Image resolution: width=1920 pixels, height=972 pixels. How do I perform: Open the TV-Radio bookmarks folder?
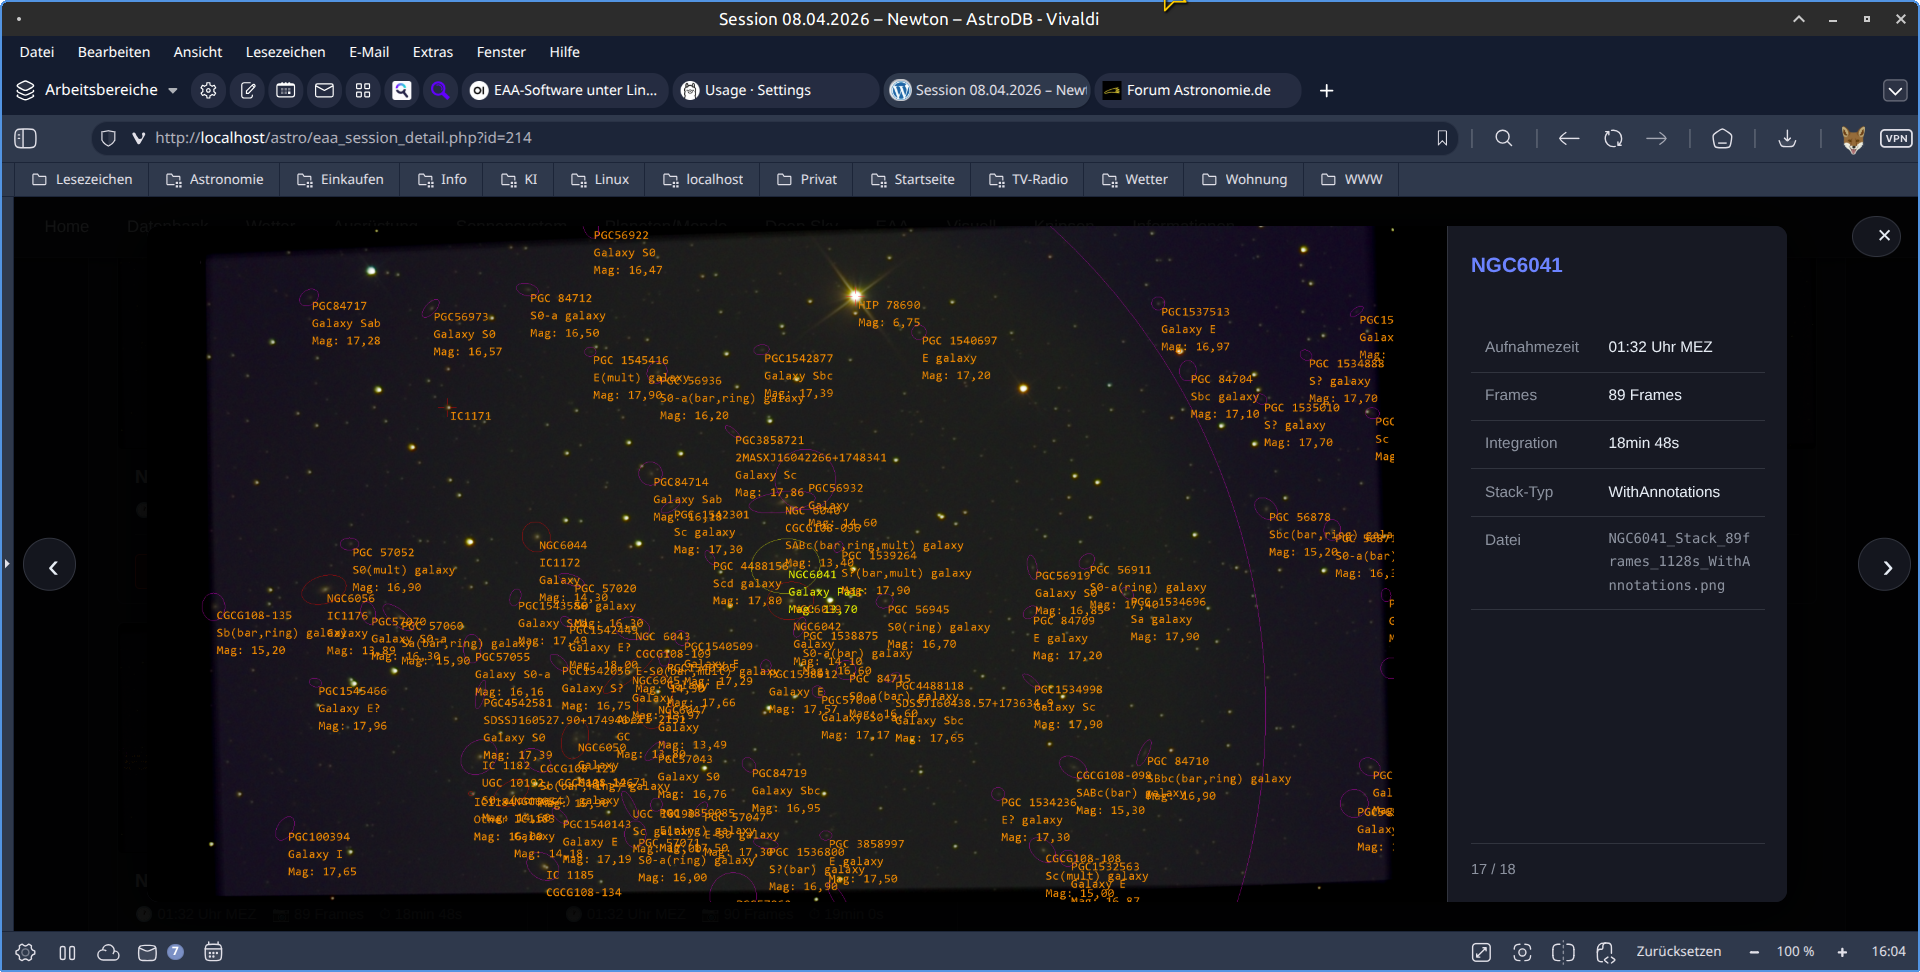click(1028, 180)
